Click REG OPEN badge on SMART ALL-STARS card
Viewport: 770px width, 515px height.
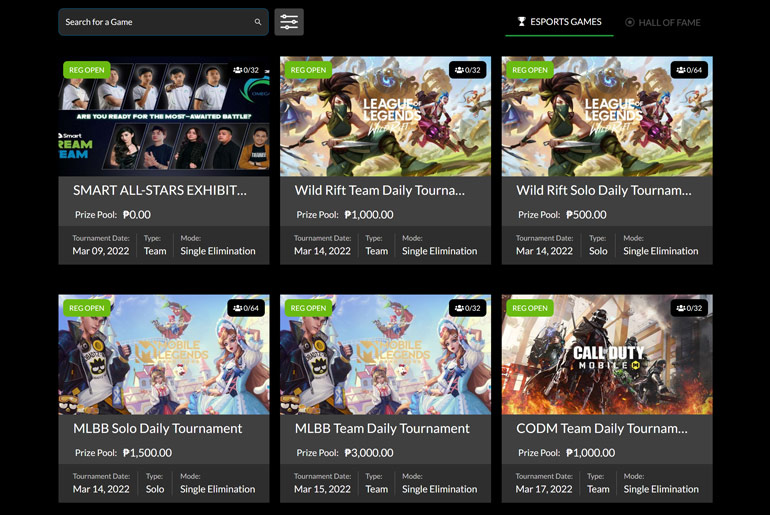[86, 70]
